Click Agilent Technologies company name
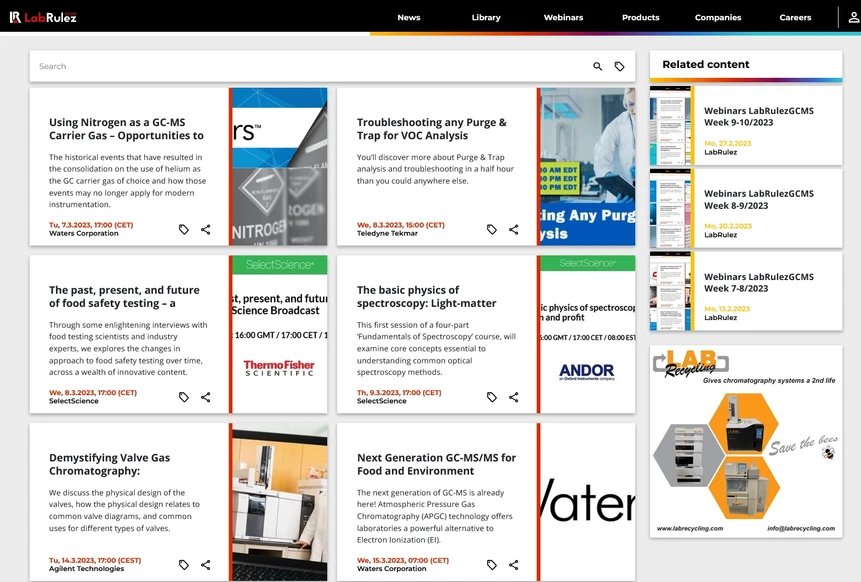The image size is (861, 582). click(86, 568)
